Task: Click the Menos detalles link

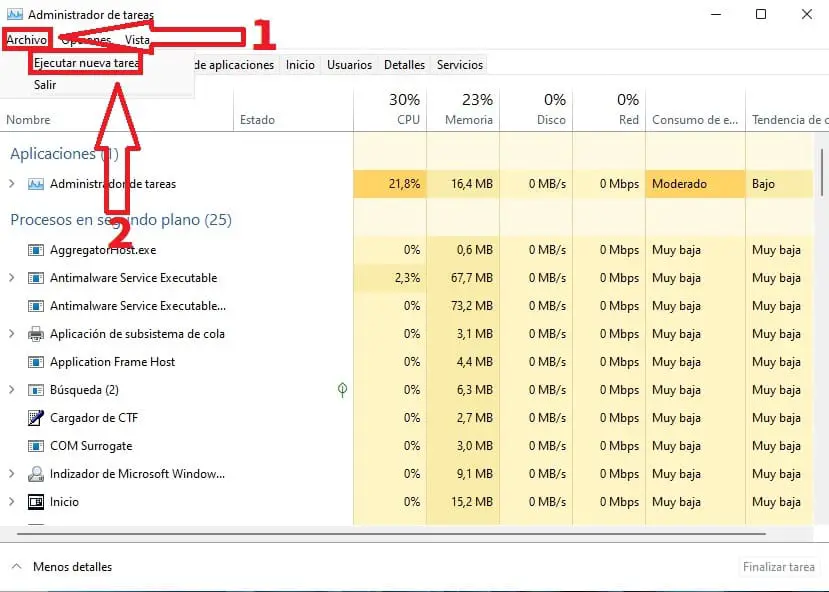Action: (x=72, y=567)
